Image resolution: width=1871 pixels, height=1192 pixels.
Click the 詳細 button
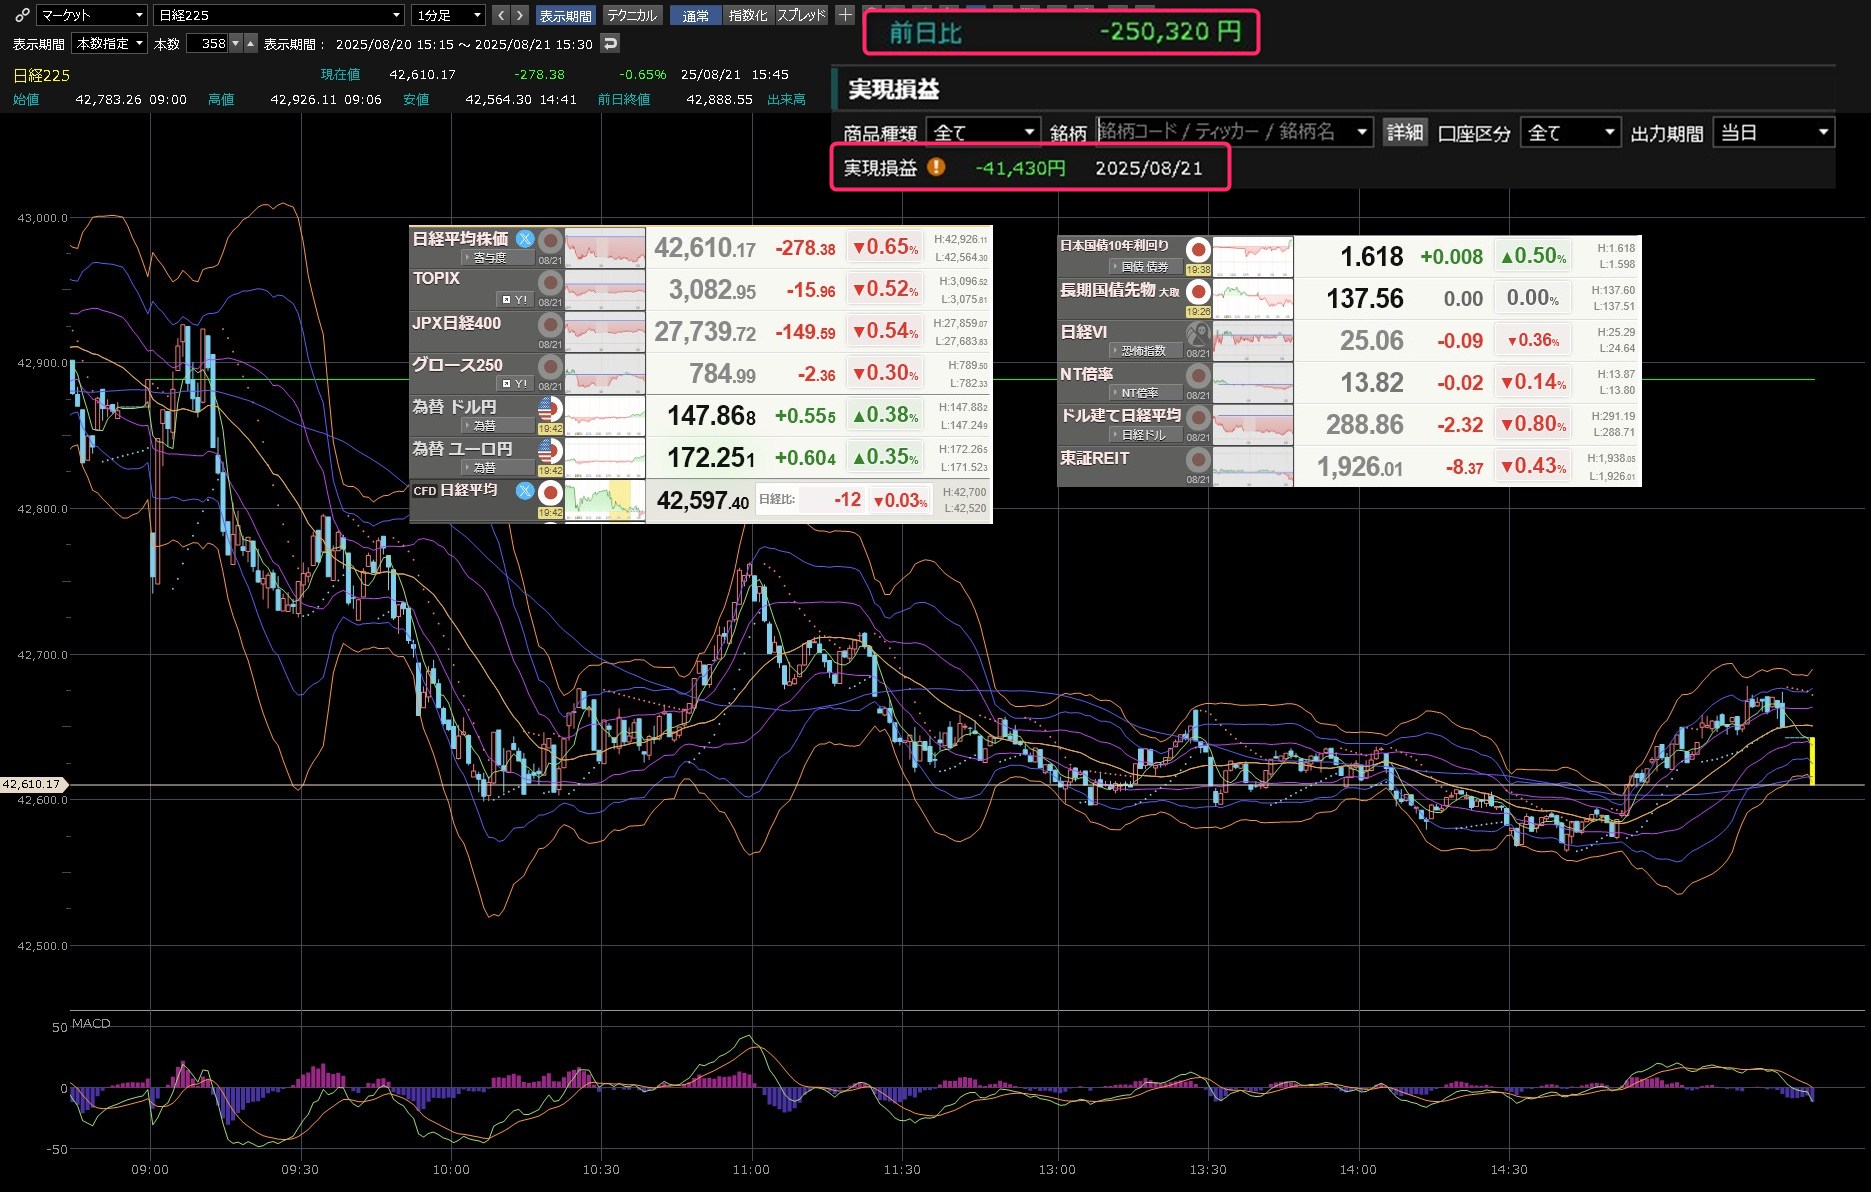(x=1404, y=133)
